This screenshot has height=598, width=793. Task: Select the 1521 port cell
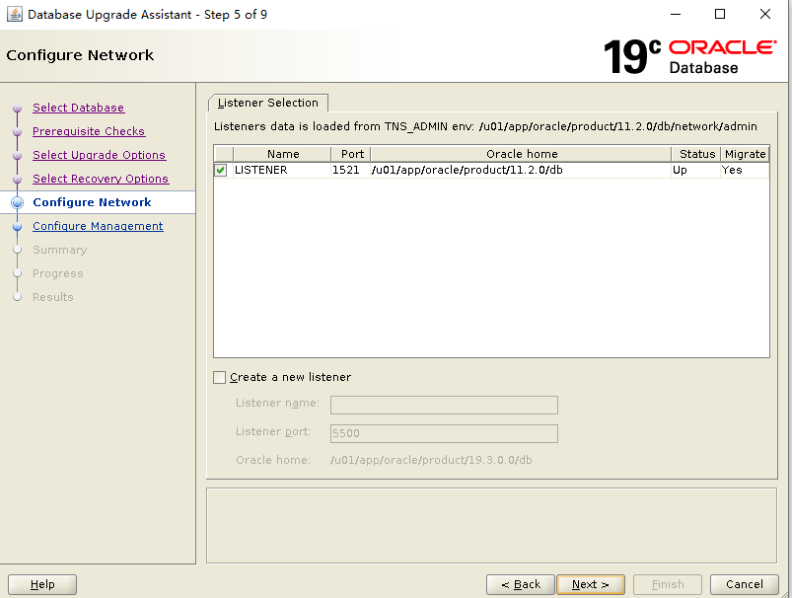(351, 170)
